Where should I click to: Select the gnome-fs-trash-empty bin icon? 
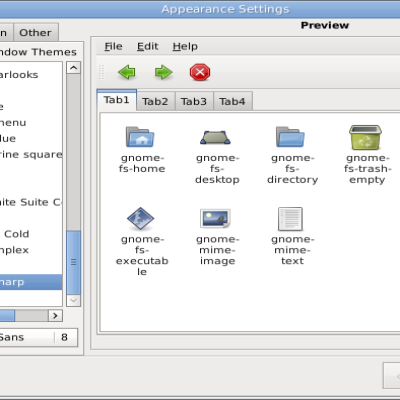(365, 137)
